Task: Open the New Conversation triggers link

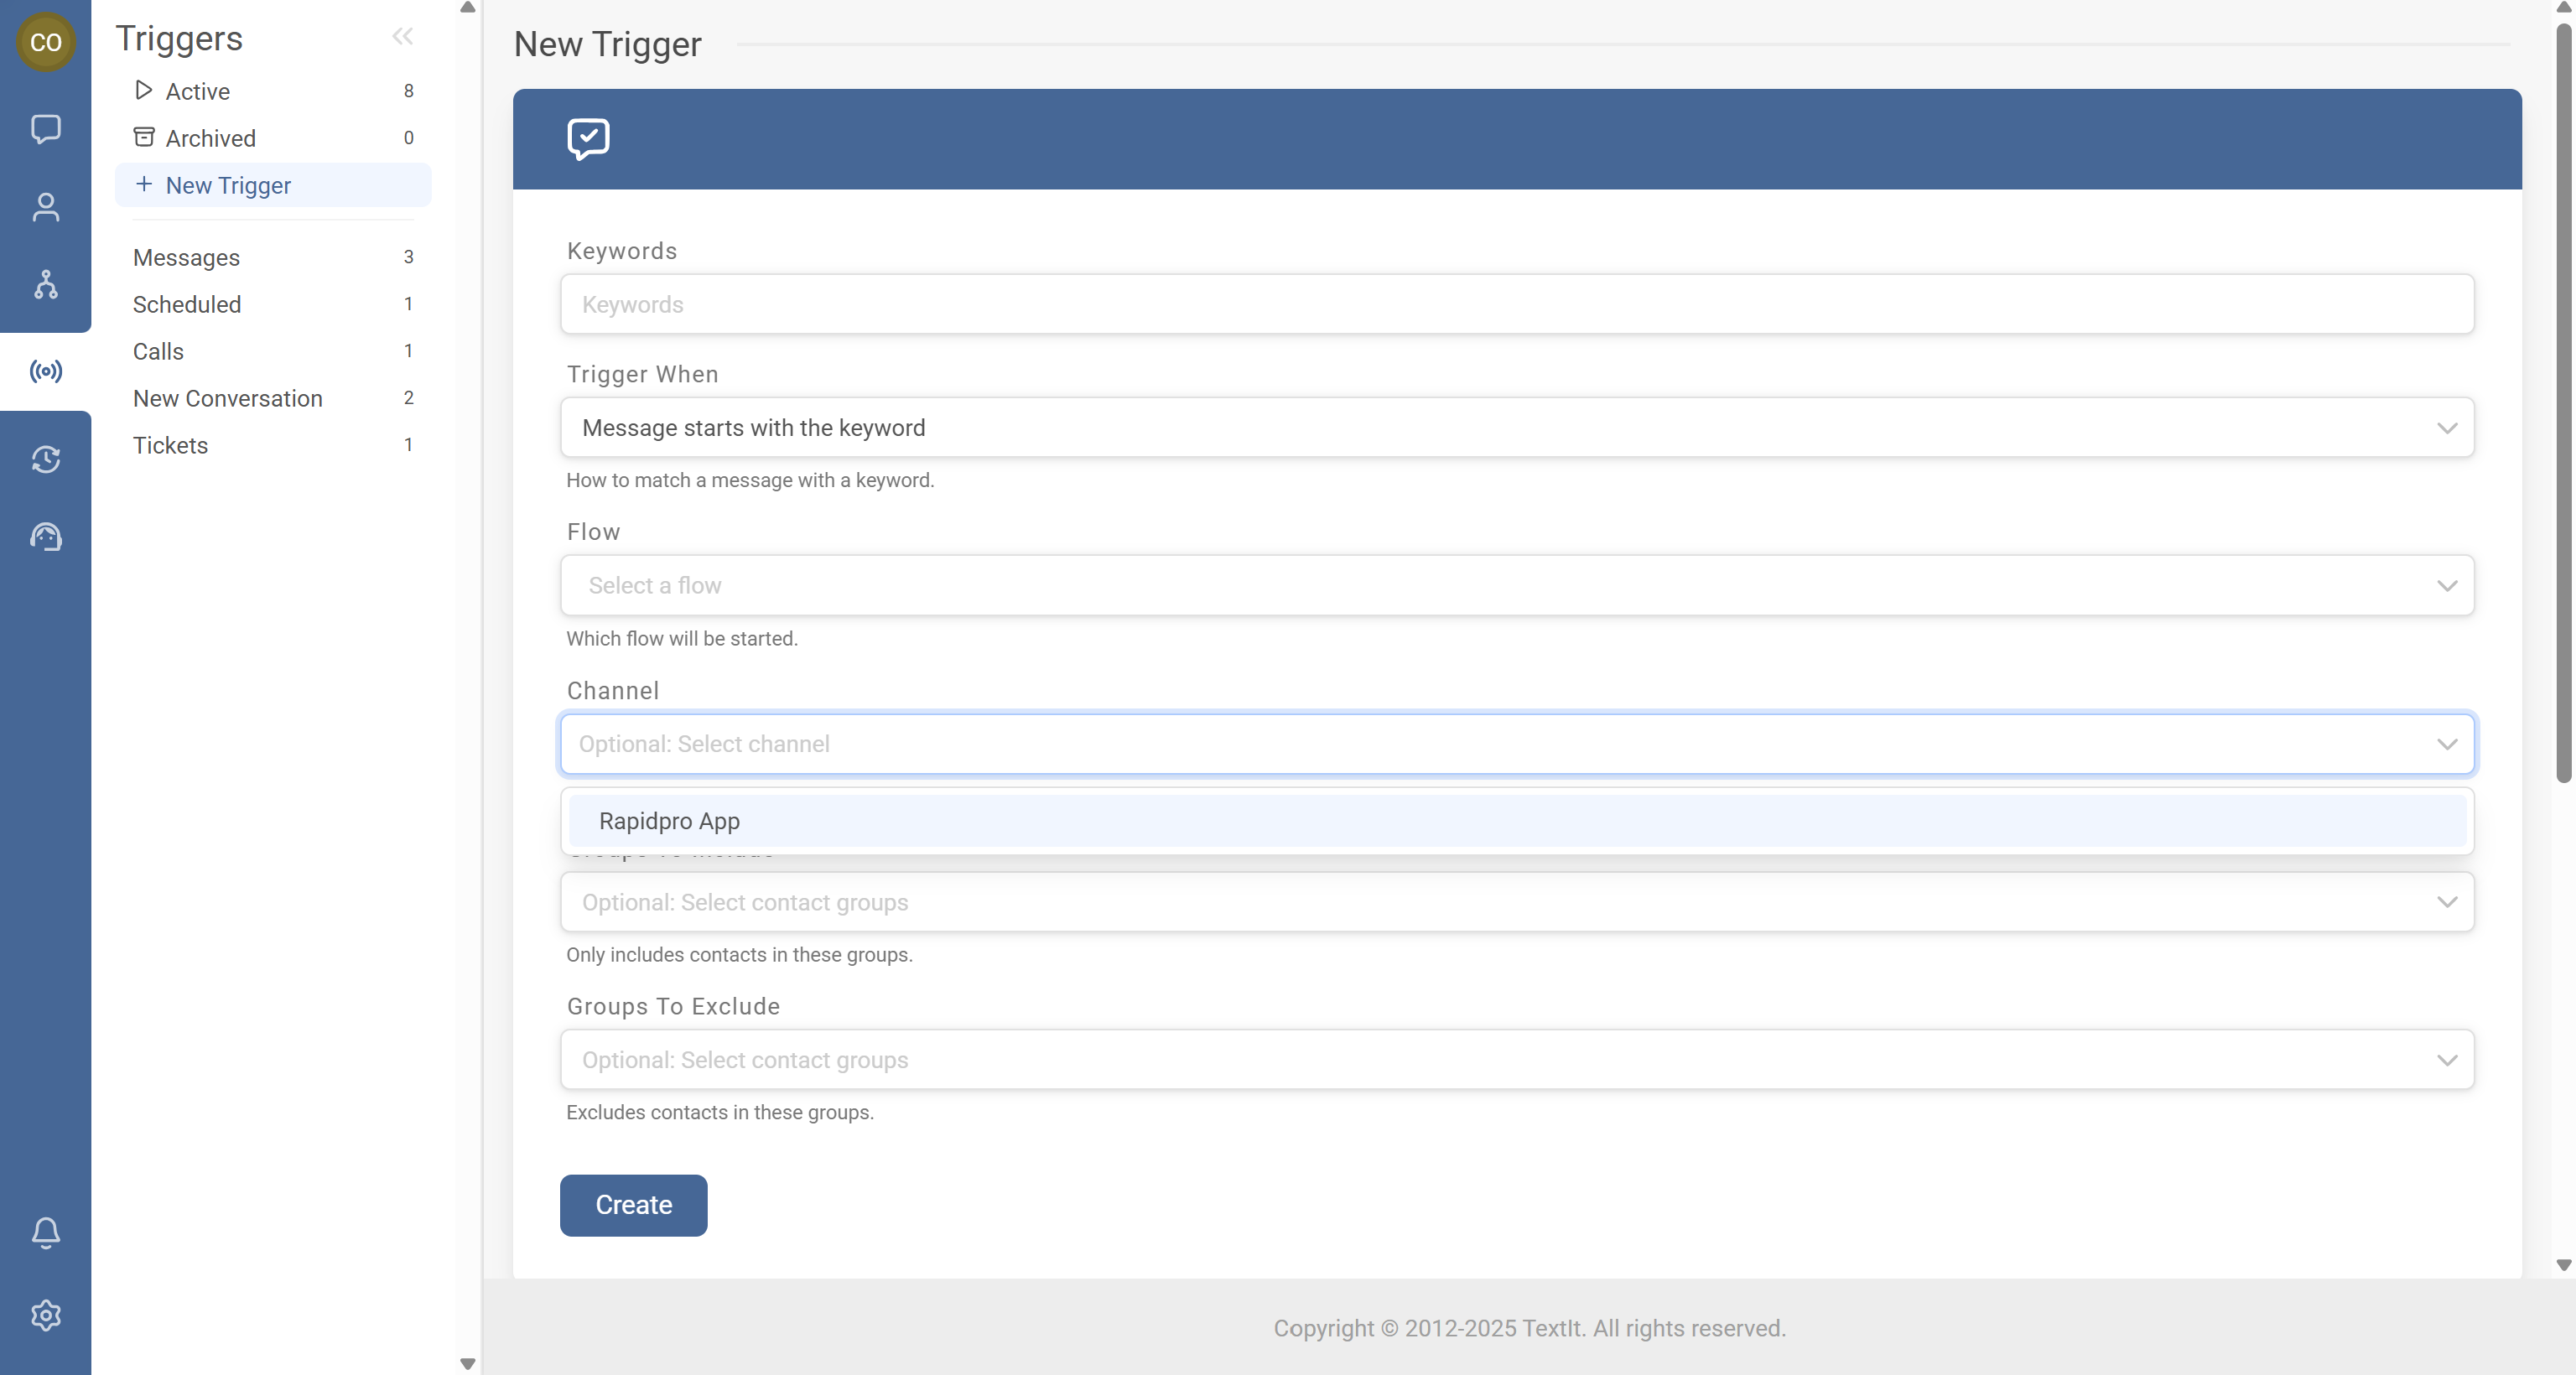Action: (228, 398)
